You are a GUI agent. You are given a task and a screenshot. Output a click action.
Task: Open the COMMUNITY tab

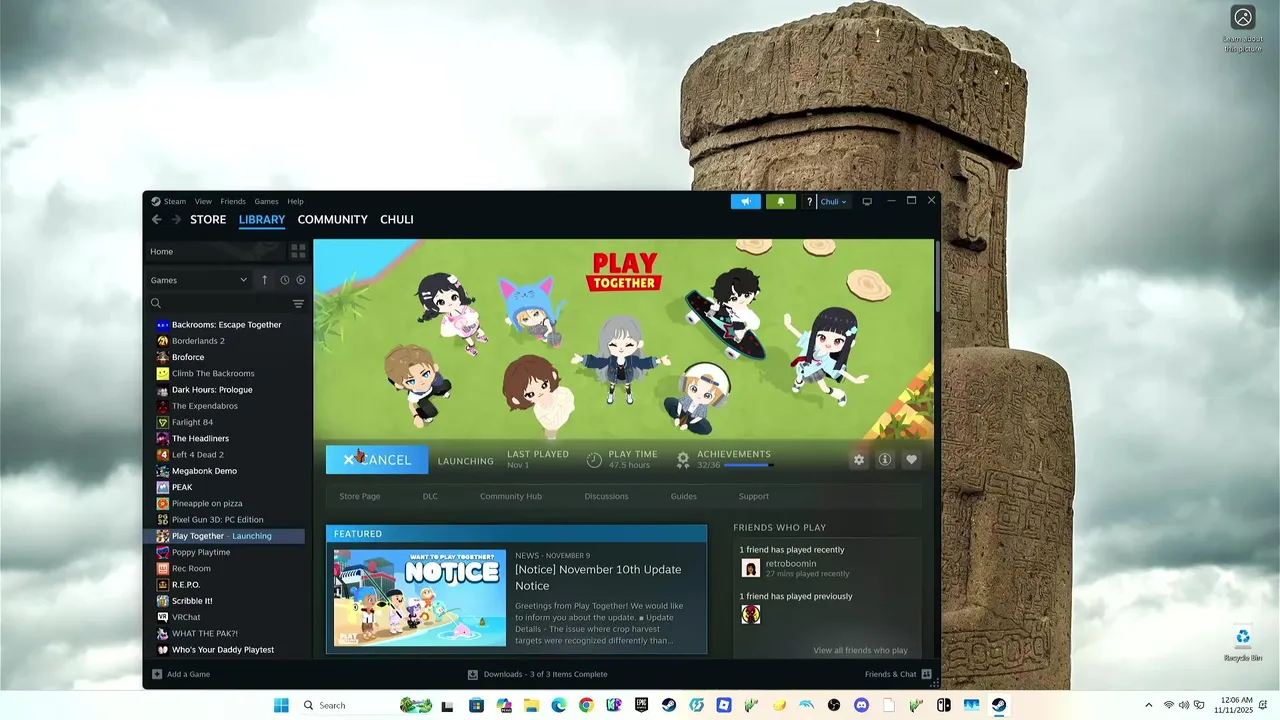[332, 220]
